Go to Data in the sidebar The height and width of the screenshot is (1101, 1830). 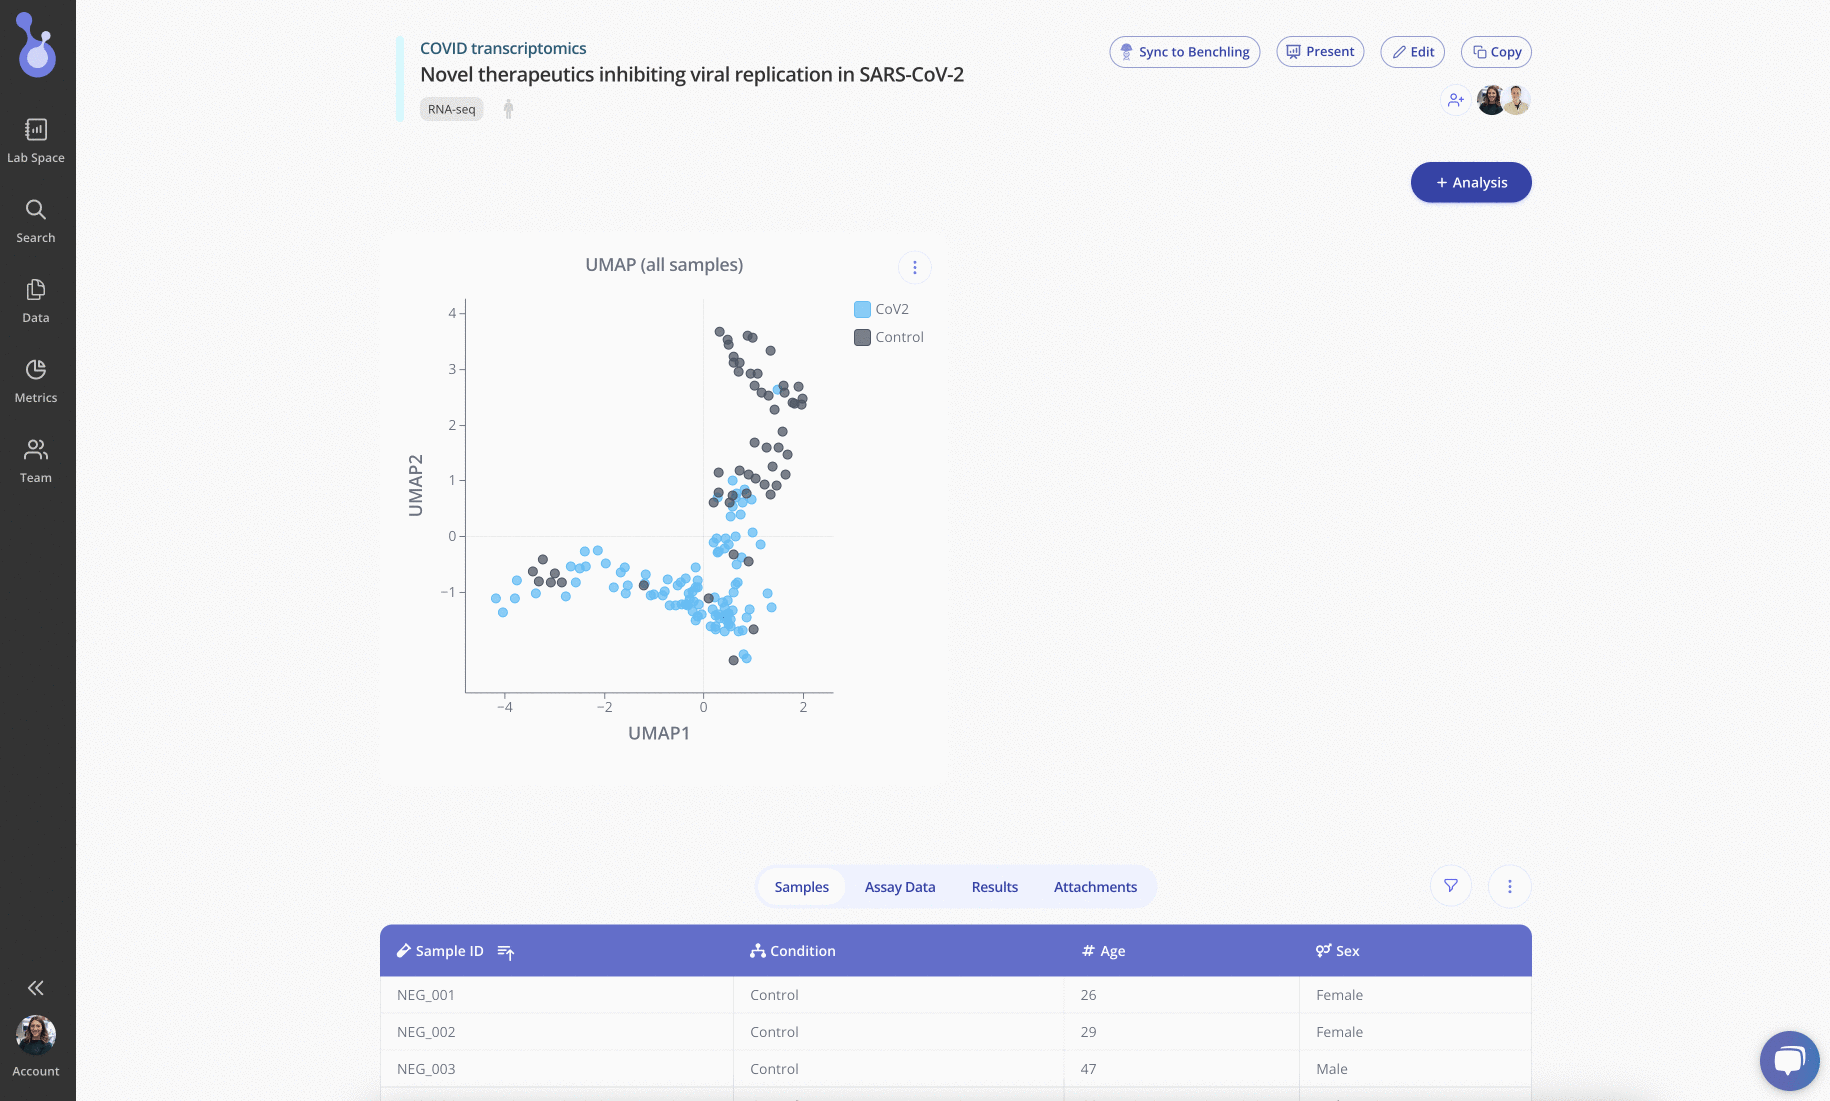(x=36, y=290)
